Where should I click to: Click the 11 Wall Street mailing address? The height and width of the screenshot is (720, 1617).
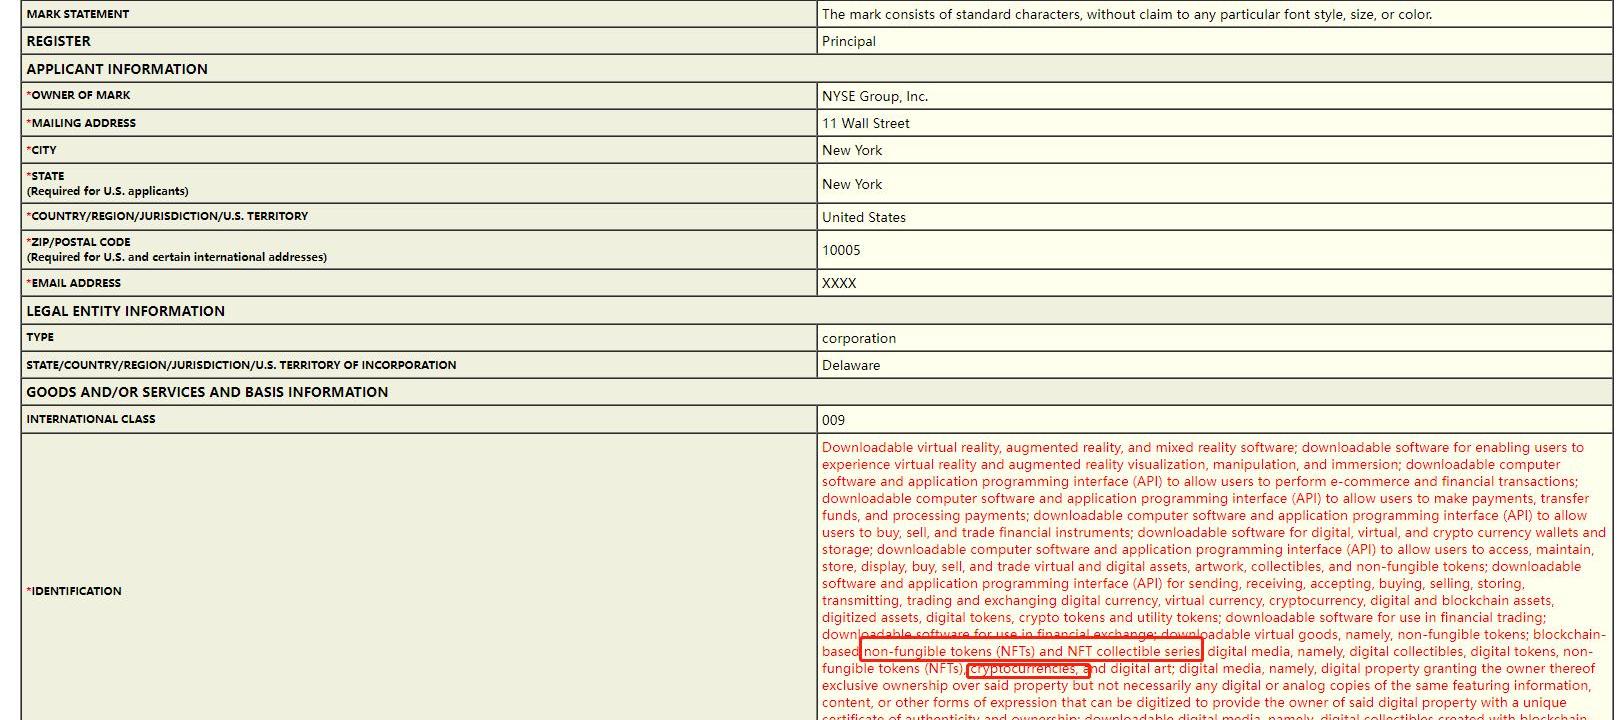click(865, 123)
